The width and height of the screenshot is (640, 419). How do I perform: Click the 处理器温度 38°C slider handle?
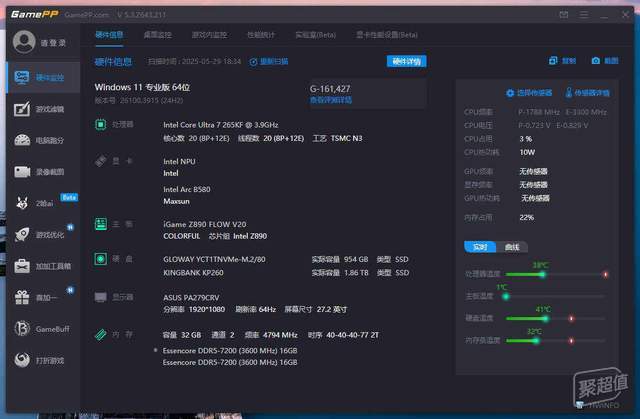pyautogui.click(x=542, y=275)
